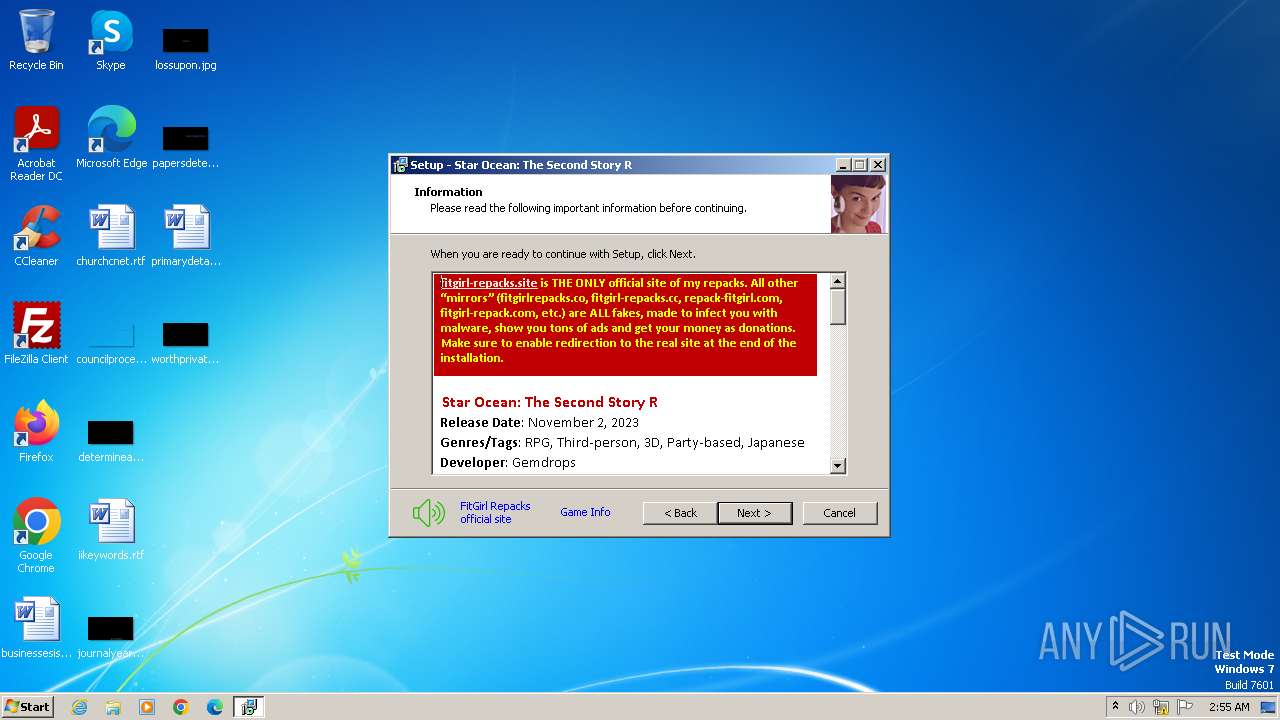Open Windows Media Player from the taskbar
The image size is (1280, 720).
click(x=147, y=707)
